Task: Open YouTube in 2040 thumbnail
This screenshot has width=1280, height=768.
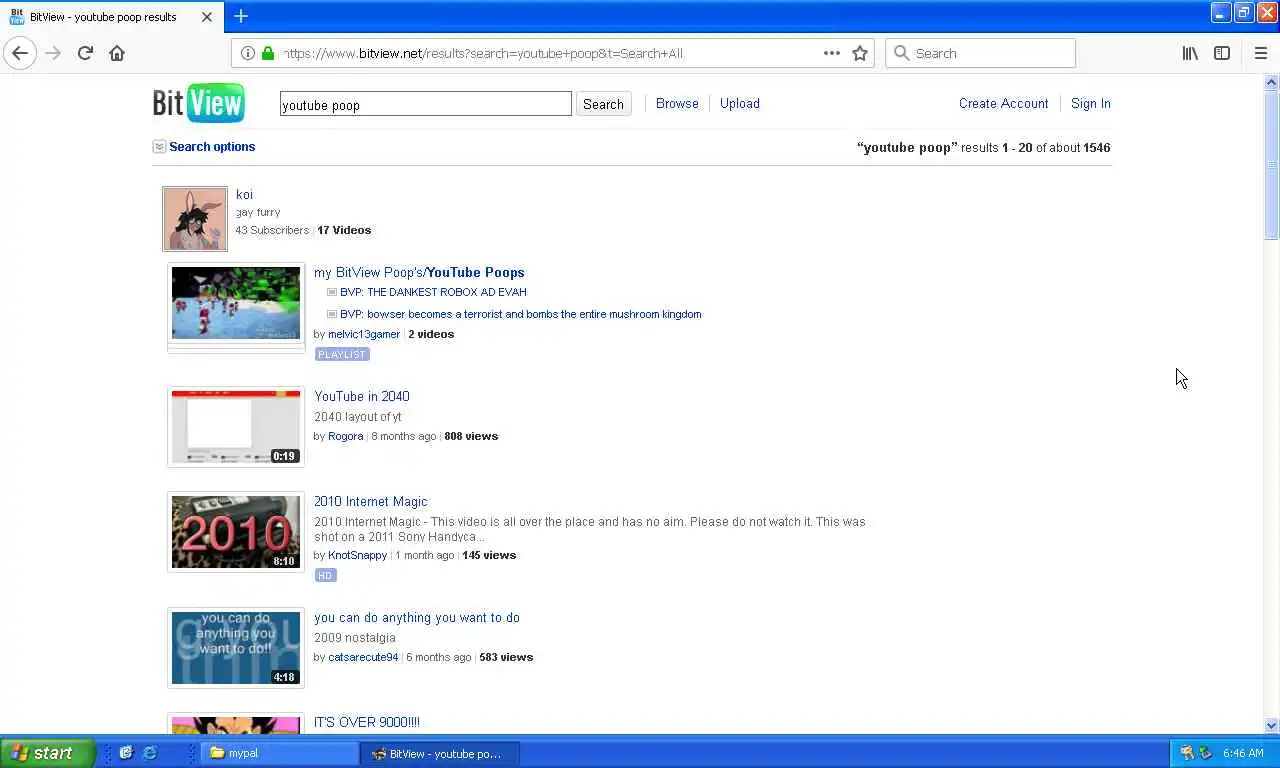Action: pyautogui.click(x=236, y=427)
